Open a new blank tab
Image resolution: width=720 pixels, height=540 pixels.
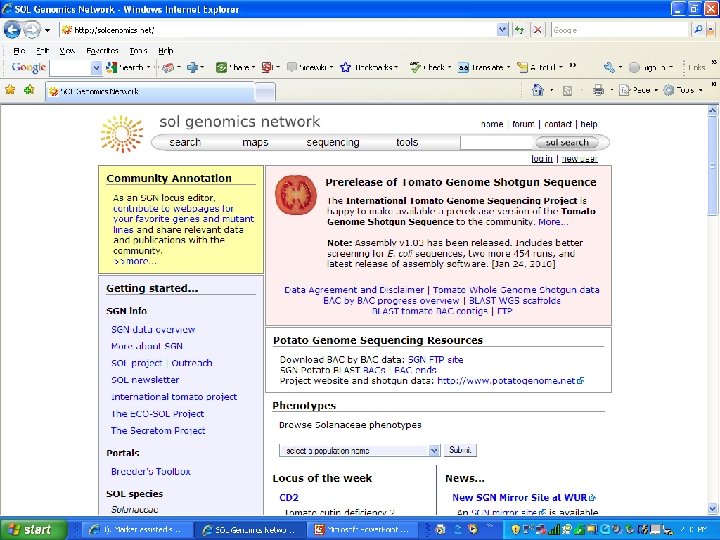point(265,92)
